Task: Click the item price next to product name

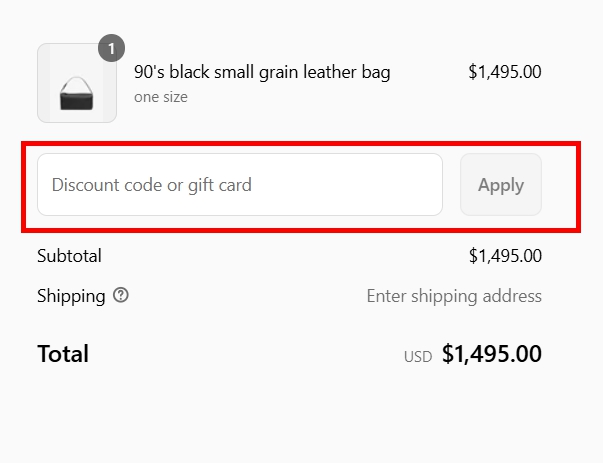Action: click(504, 72)
